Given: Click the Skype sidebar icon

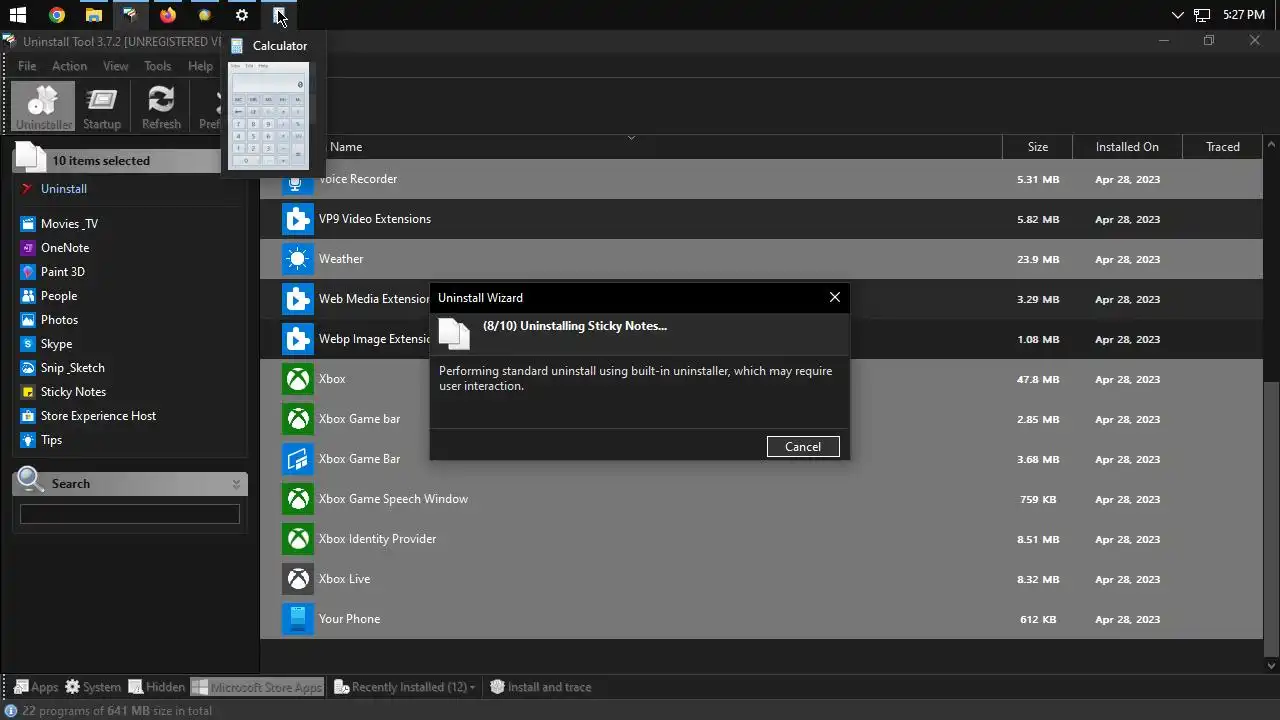Looking at the screenshot, I should pos(28,344).
